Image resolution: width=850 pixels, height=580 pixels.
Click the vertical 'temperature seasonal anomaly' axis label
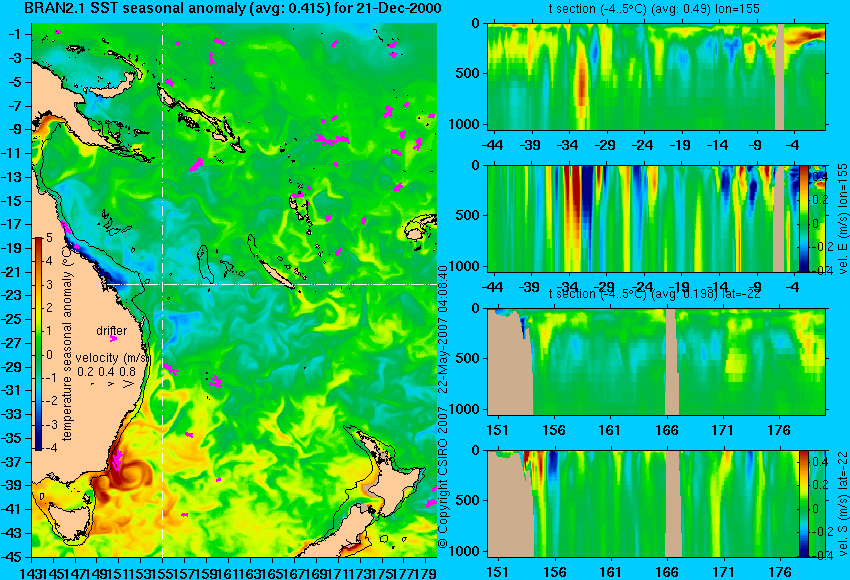tap(67, 343)
